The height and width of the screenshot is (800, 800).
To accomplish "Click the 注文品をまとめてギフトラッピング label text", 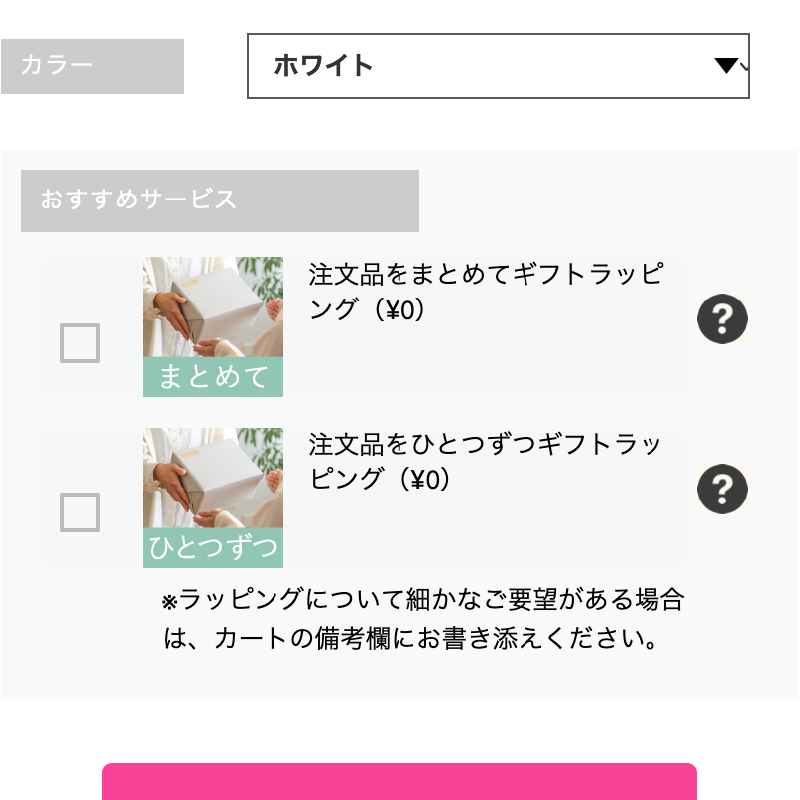I will pyautogui.click(x=486, y=291).
